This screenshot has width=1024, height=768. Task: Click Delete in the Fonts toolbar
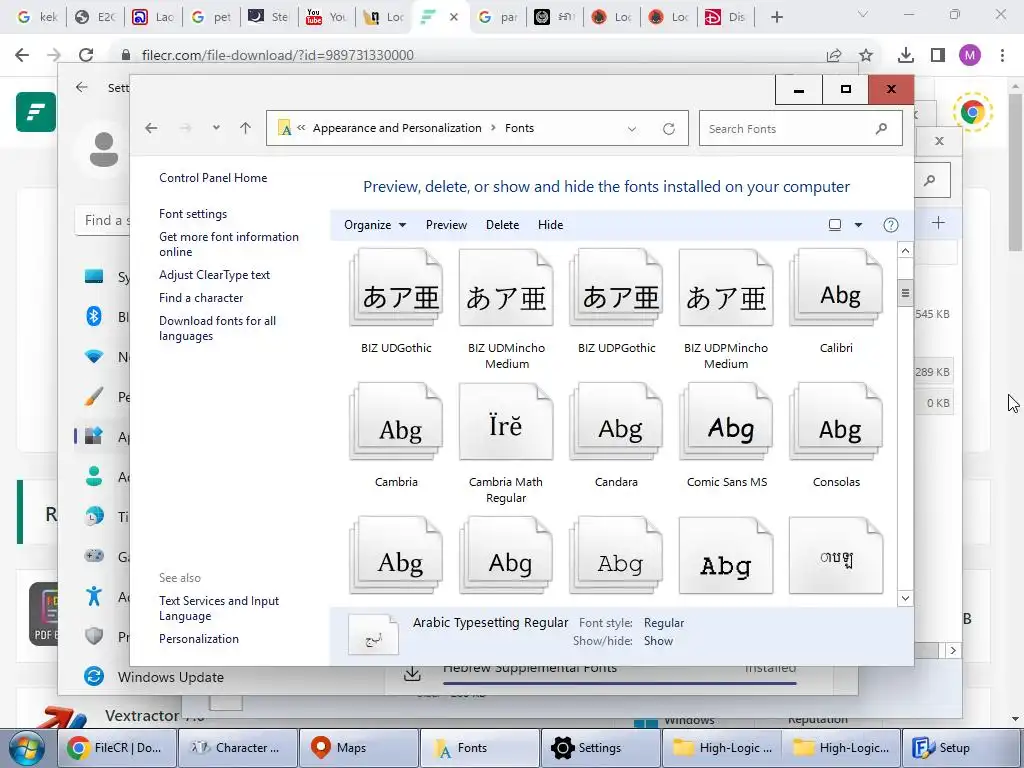pos(502,225)
